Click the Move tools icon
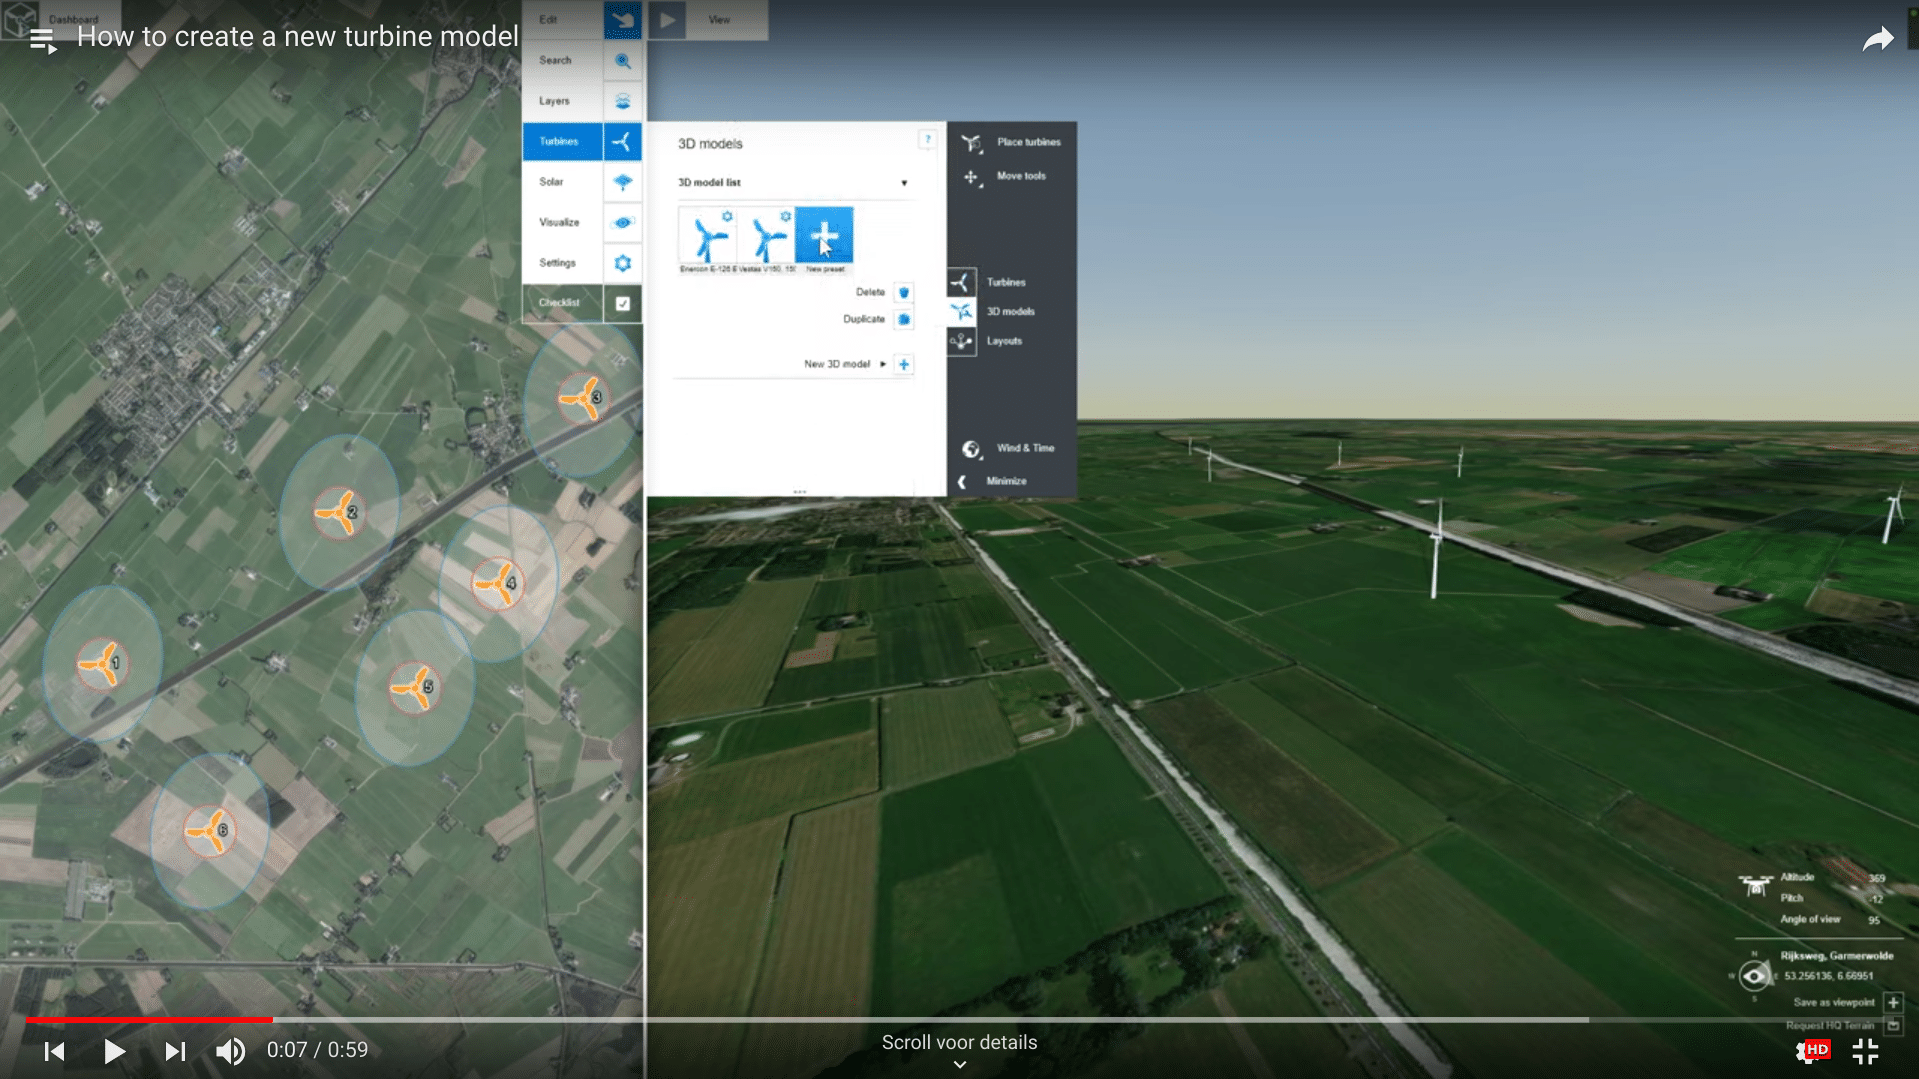Screen dimensions: 1919x1079 pyautogui.click(x=971, y=178)
